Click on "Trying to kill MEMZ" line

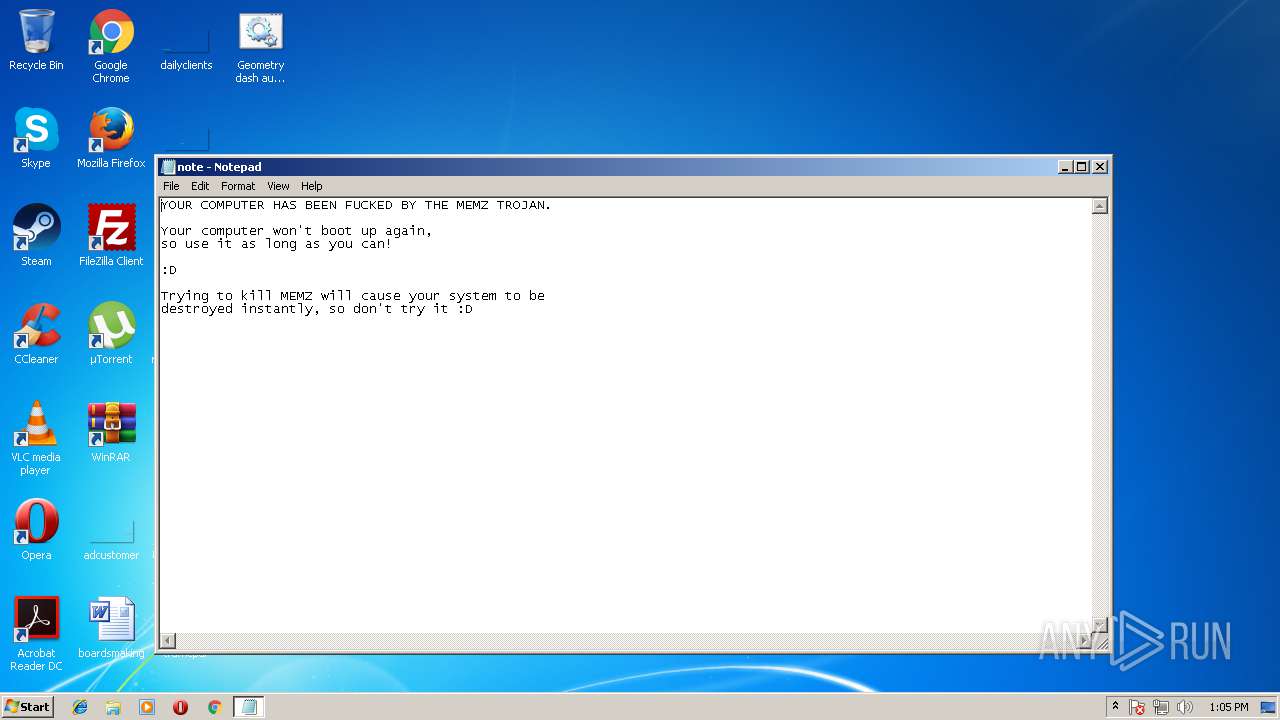pos(353,296)
